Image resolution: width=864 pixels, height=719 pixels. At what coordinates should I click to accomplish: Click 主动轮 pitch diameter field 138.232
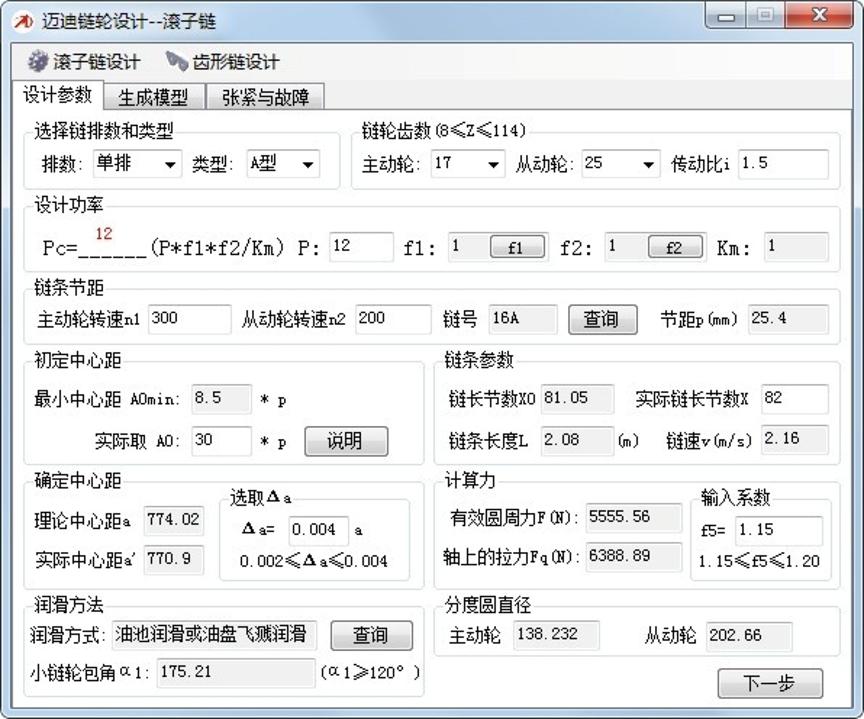coord(556,635)
